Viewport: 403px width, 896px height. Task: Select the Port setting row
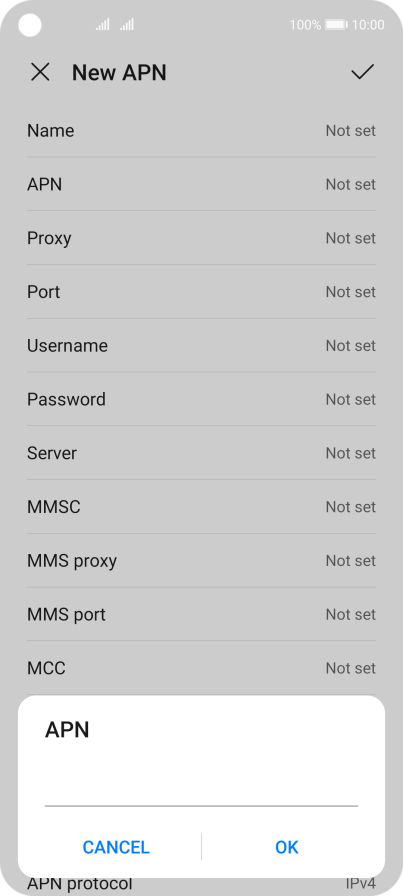pyautogui.click(x=201, y=292)
